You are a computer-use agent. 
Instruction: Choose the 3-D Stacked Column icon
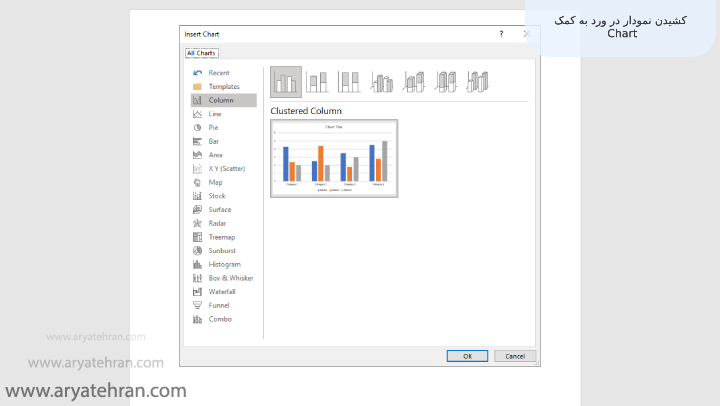413,82
